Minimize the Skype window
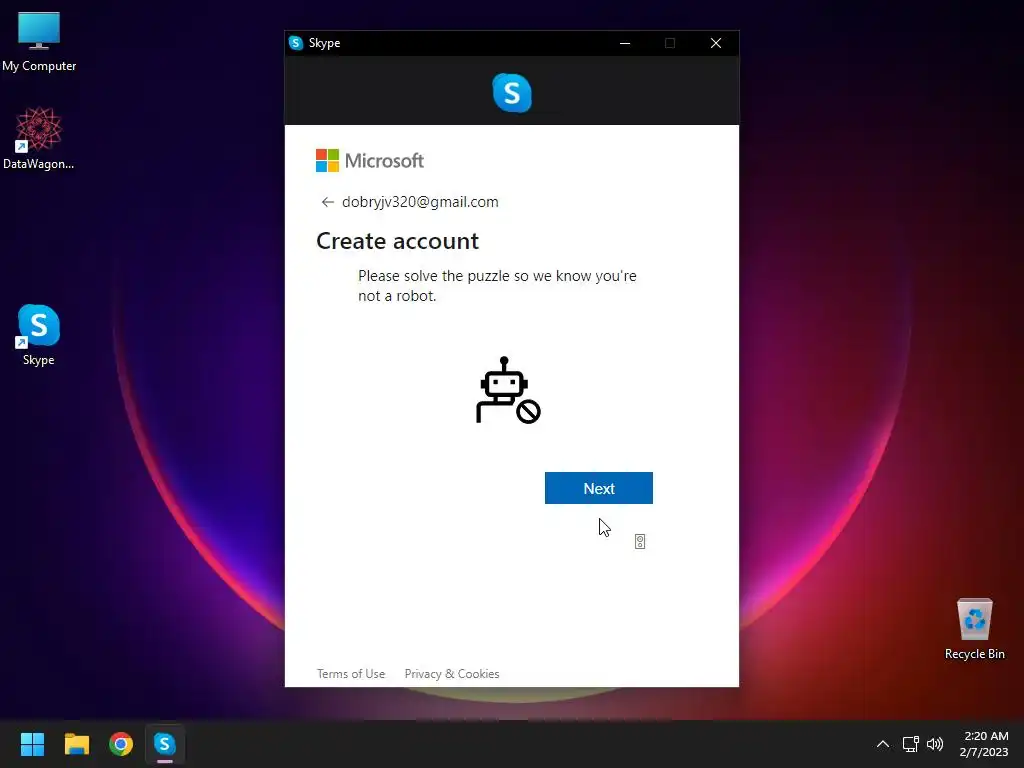 click(625, 43)
